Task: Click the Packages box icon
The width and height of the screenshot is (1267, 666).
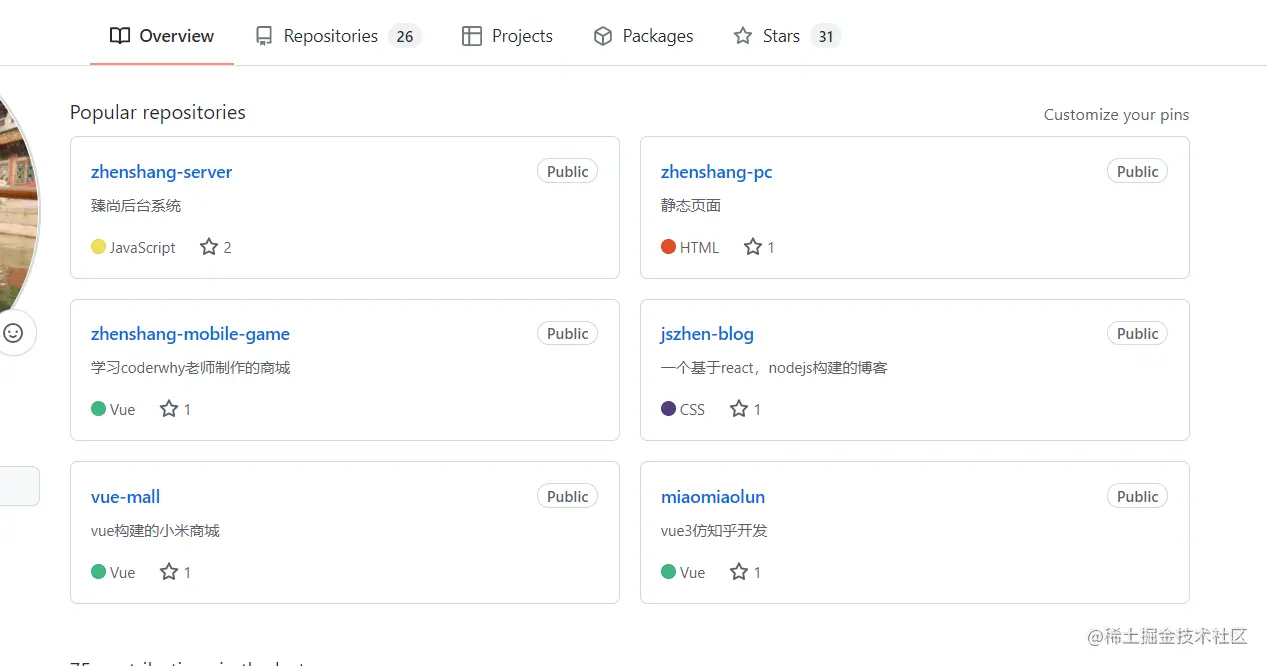Action: pyautogui.click(x=603, y=36)
